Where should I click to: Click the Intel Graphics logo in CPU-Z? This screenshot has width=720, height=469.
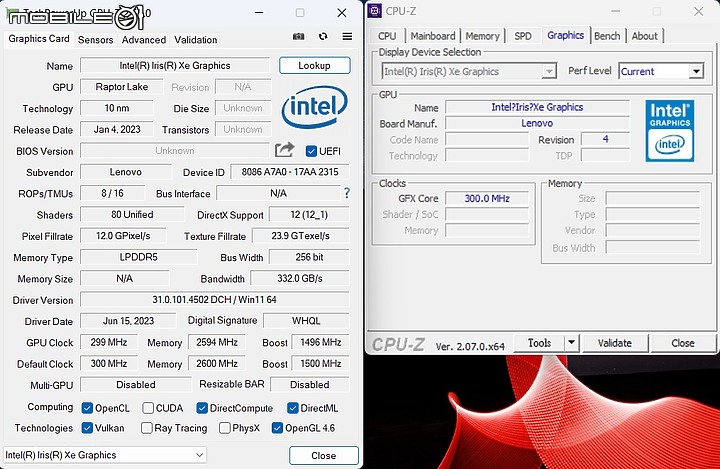(669, 131)
